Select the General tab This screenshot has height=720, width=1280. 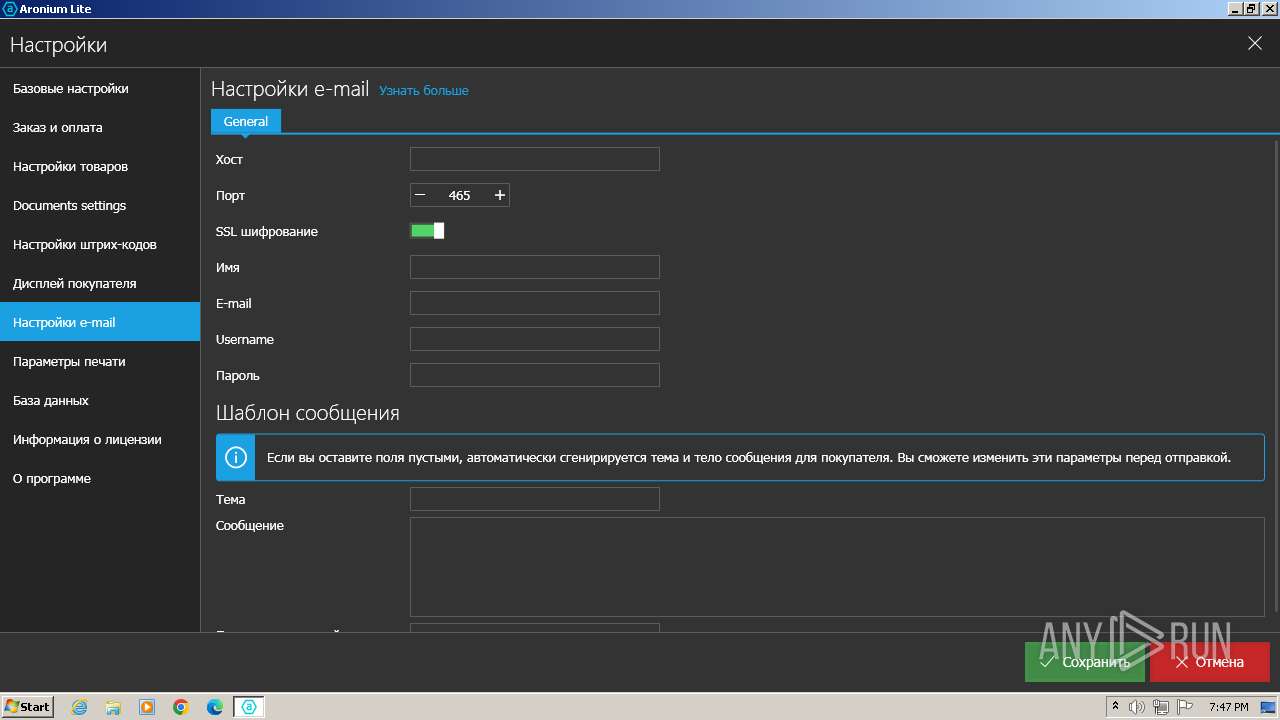(246, 121)
